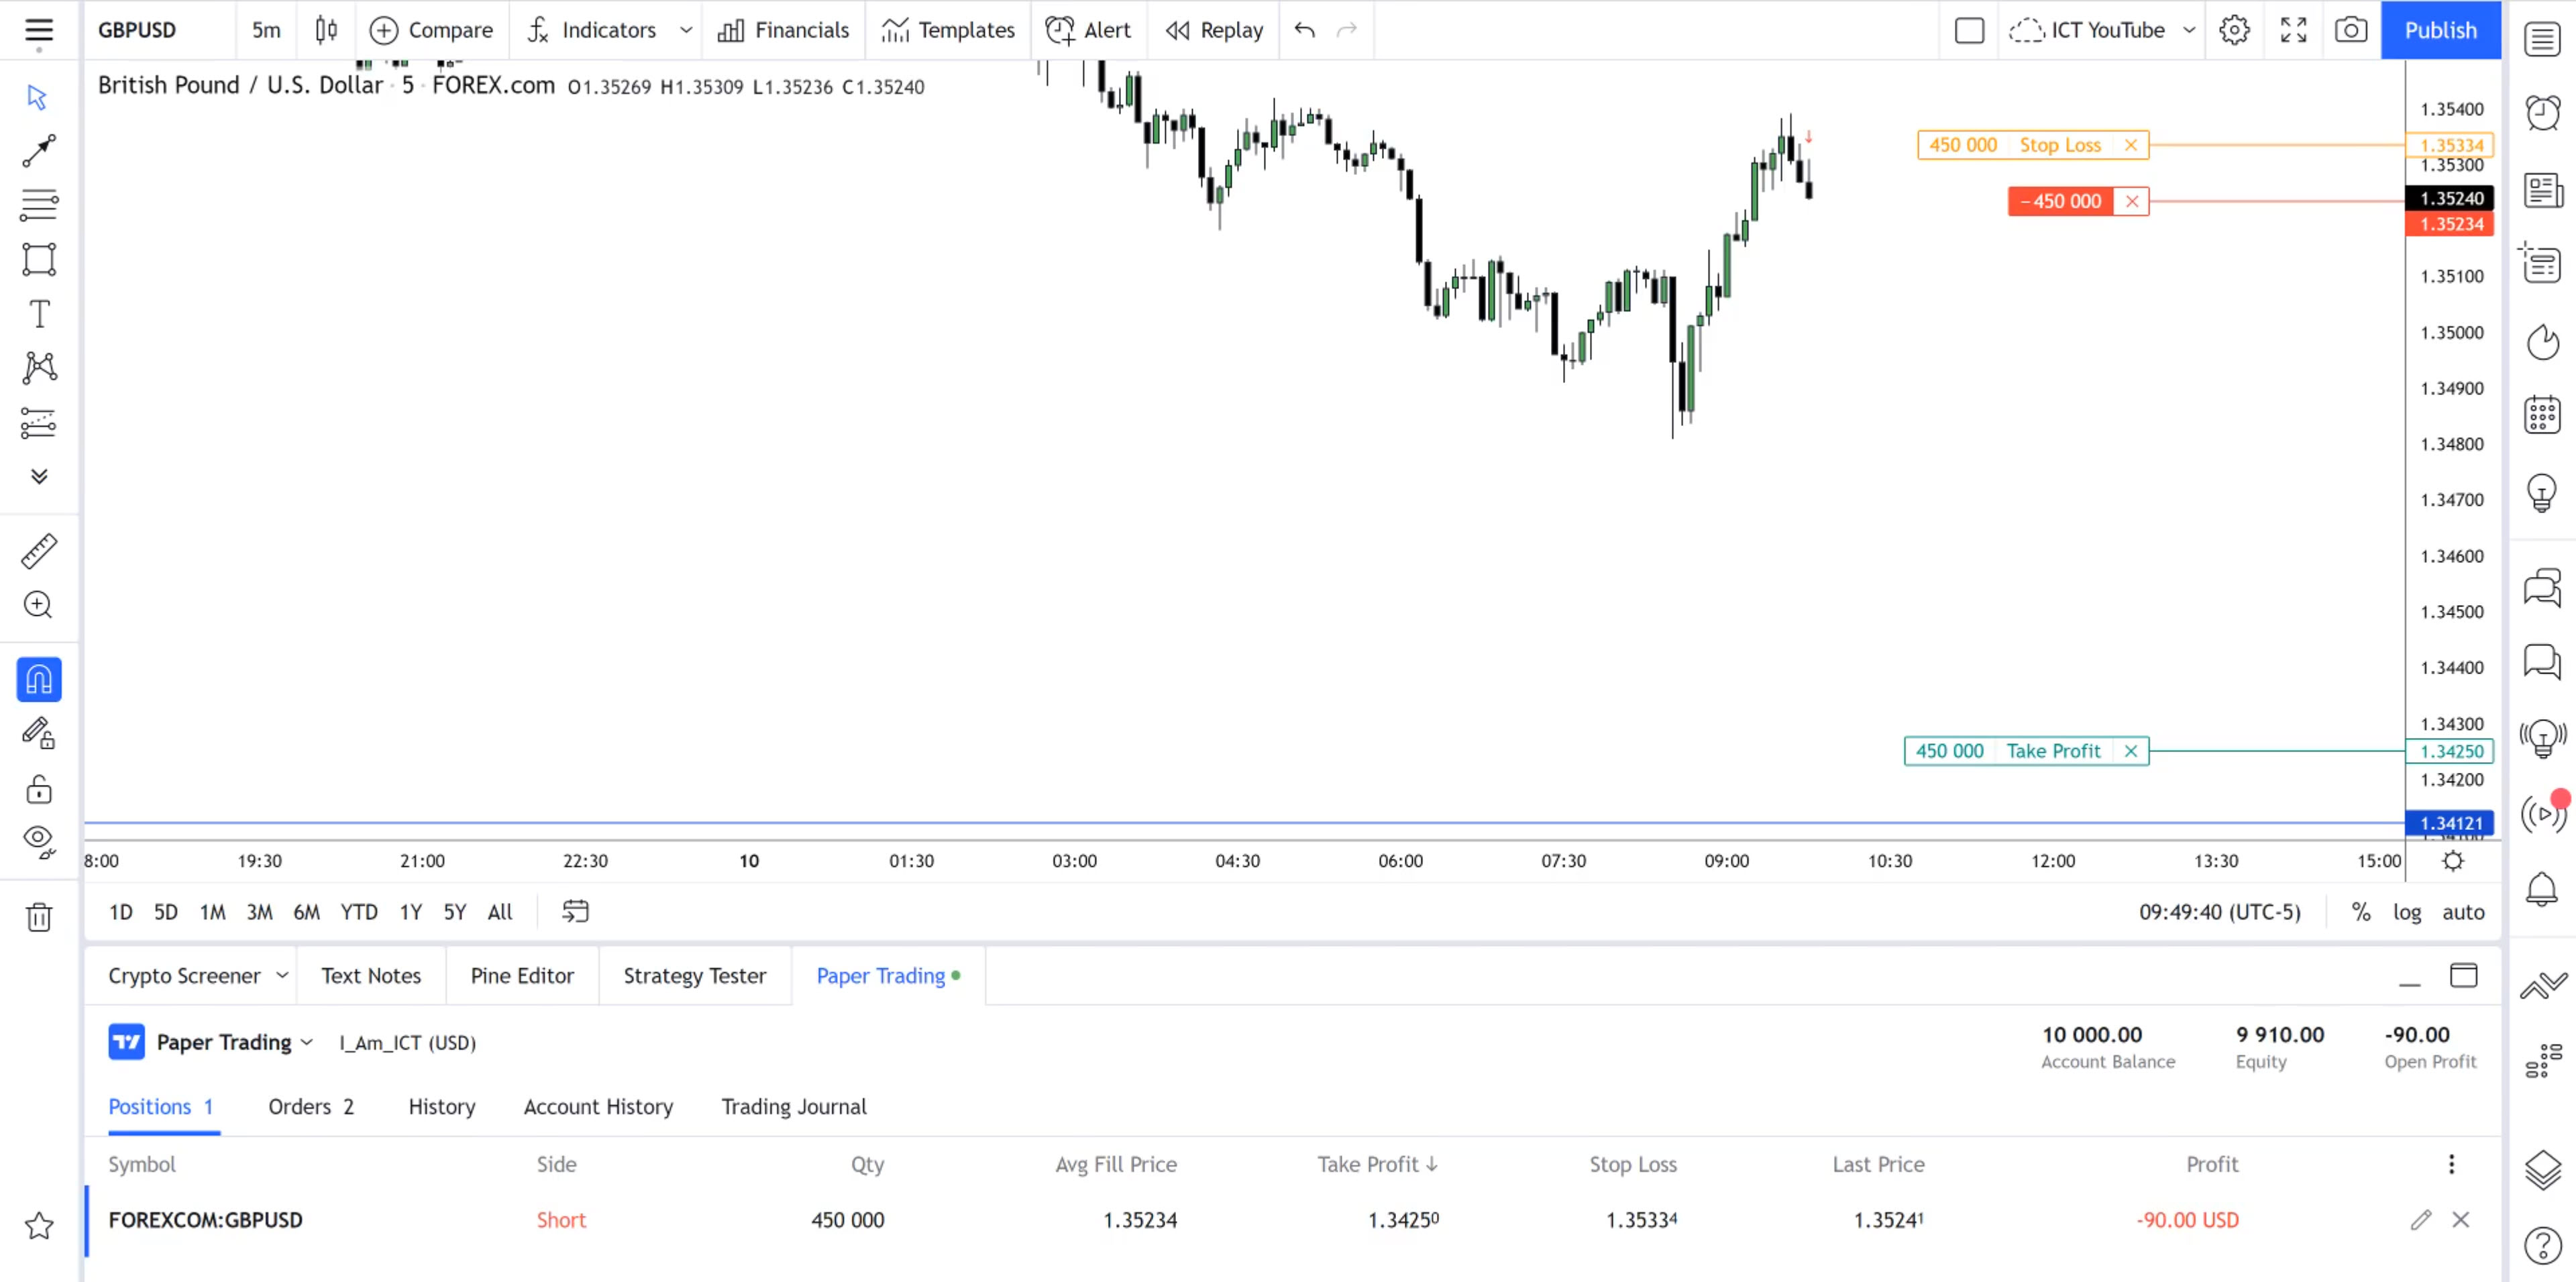
Task: Switch to the Text Notes tab
Action: (371, 975)
